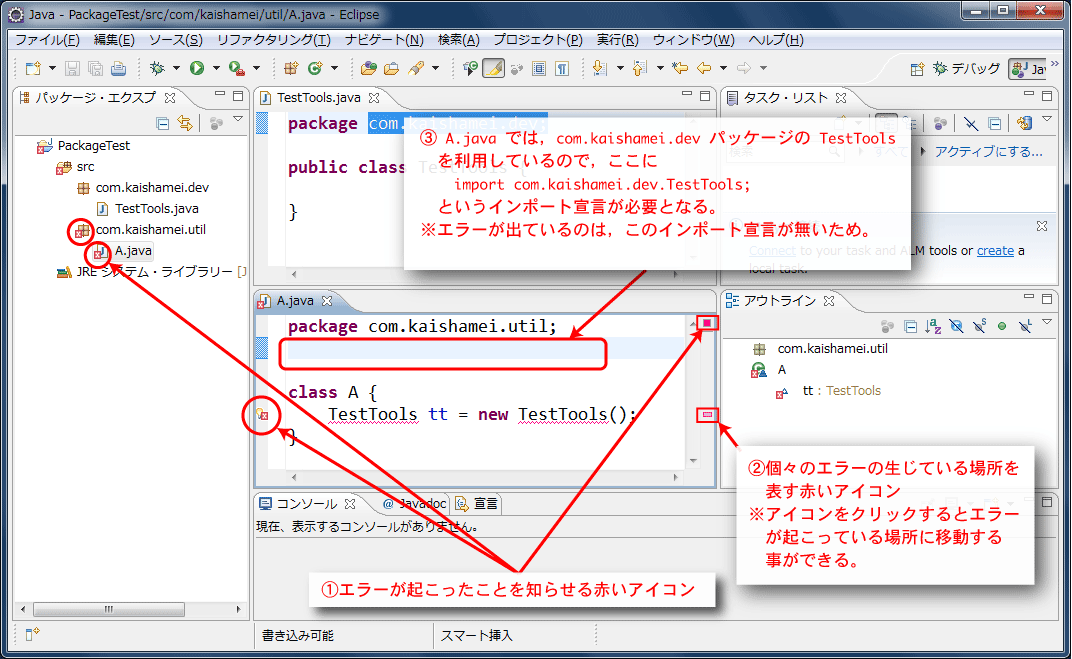Close the コンソール view tab
Image resolution: width=1072 pixels, height=659 pixels.
350,504
